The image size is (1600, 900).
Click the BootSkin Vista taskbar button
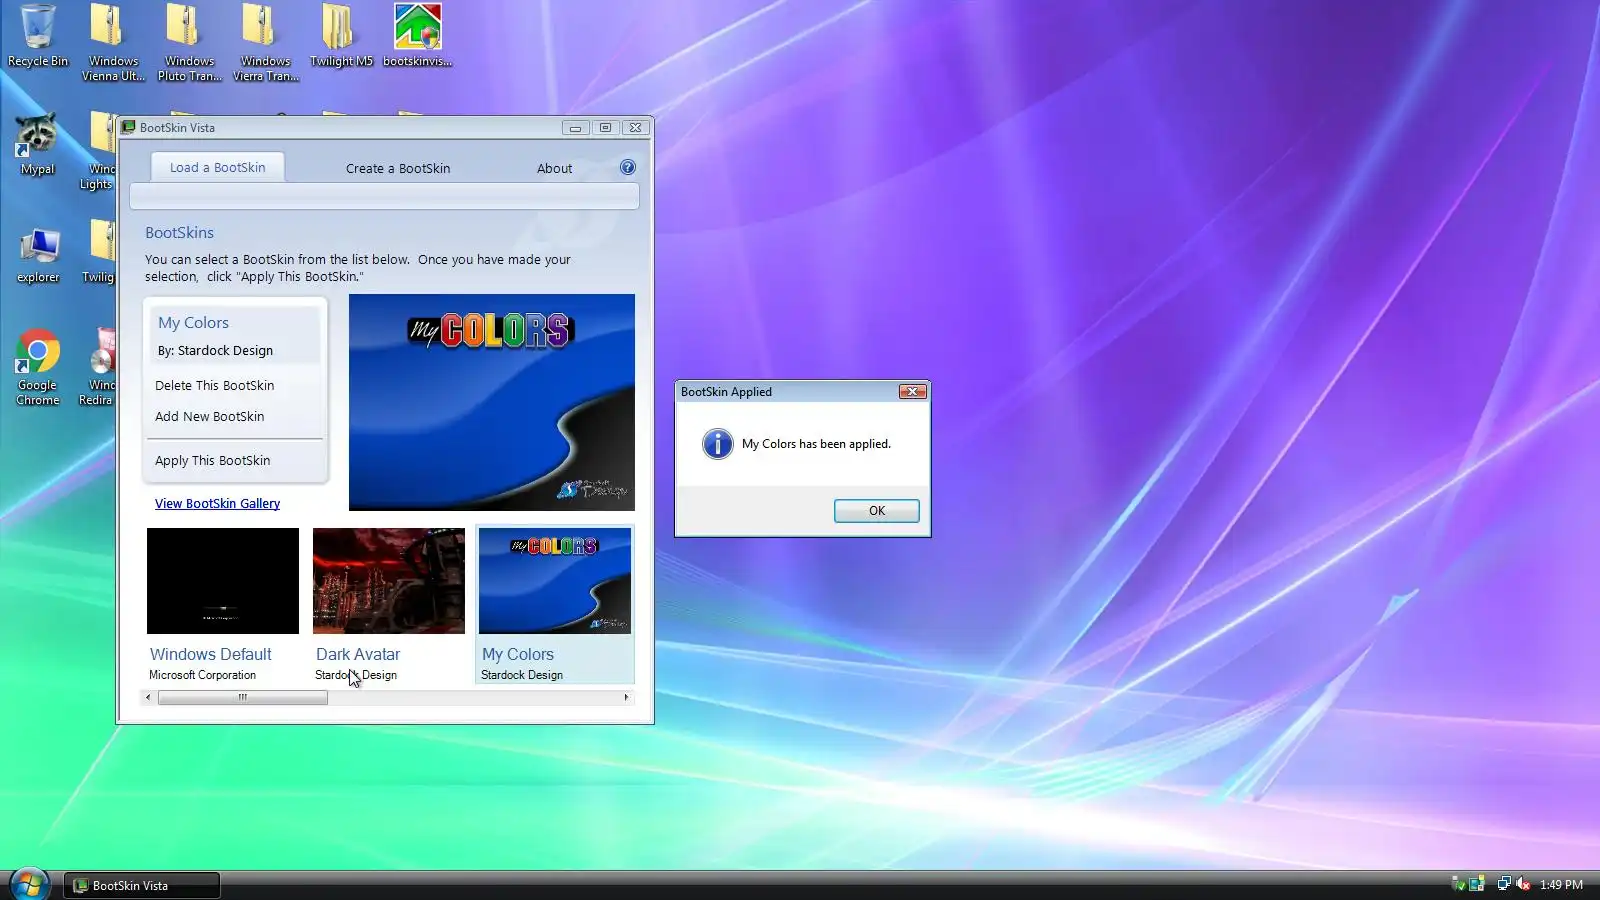[142, 885]
